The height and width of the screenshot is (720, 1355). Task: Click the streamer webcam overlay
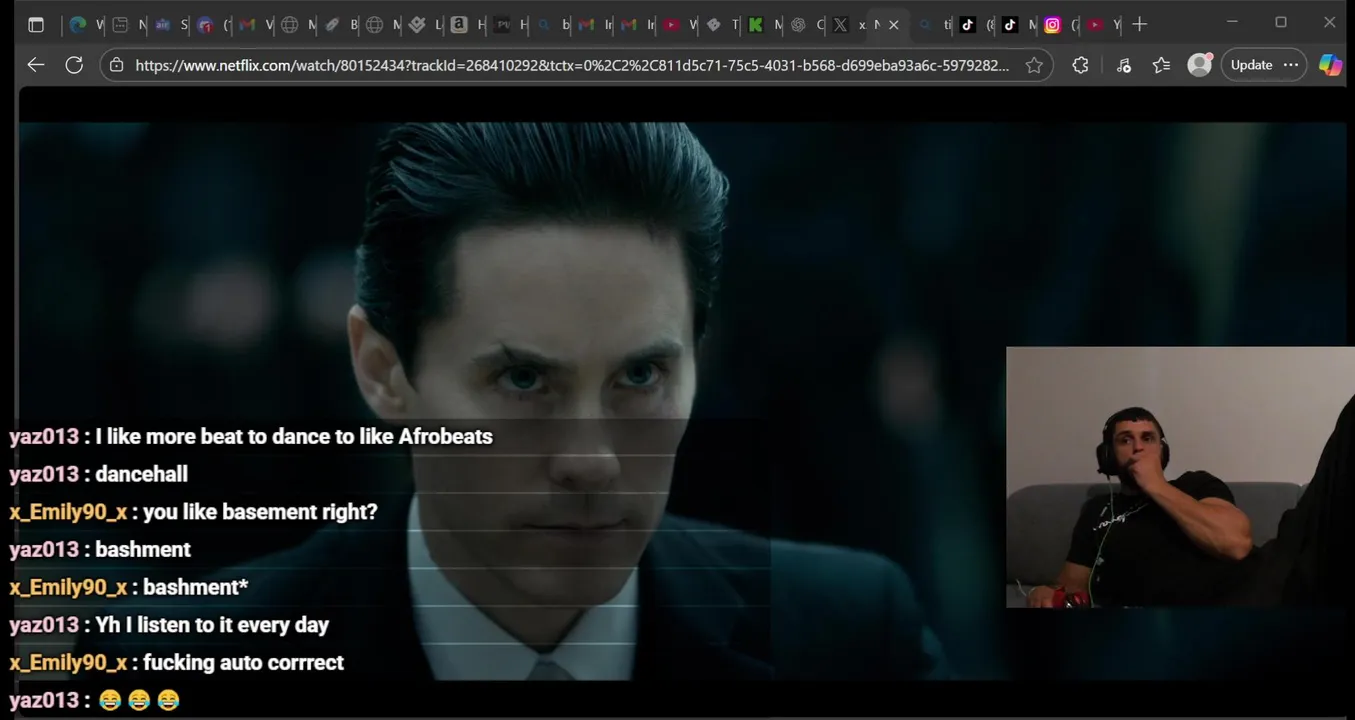click(x=1180, y=477)
